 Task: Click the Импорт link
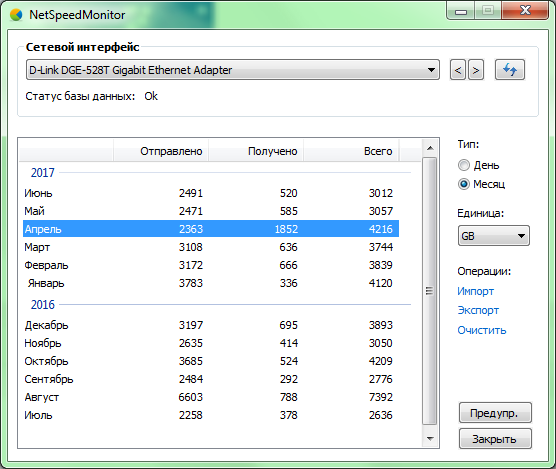[476, 291]
